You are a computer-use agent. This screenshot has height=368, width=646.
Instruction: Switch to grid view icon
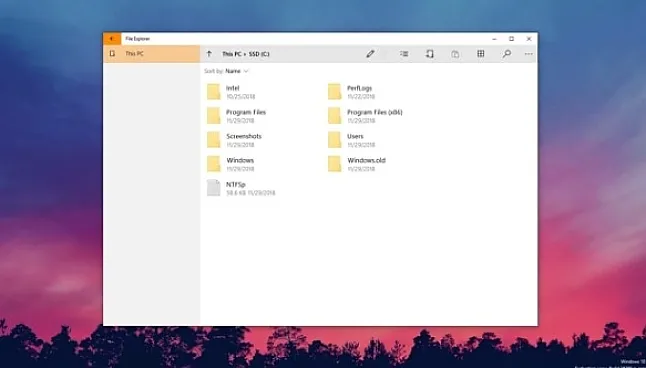pos(481,54)
